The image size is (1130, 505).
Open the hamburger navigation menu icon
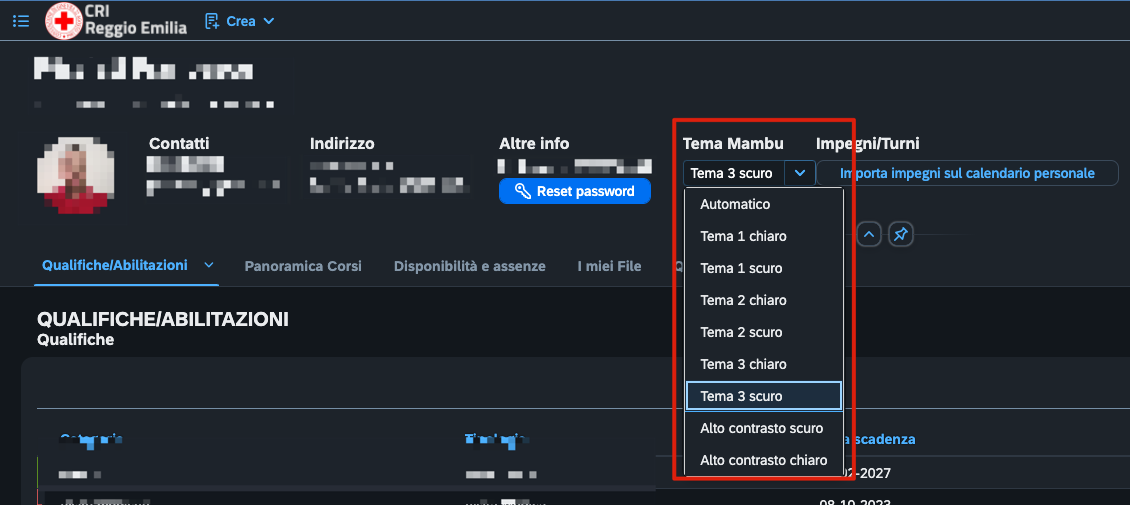tap(21, 21)
